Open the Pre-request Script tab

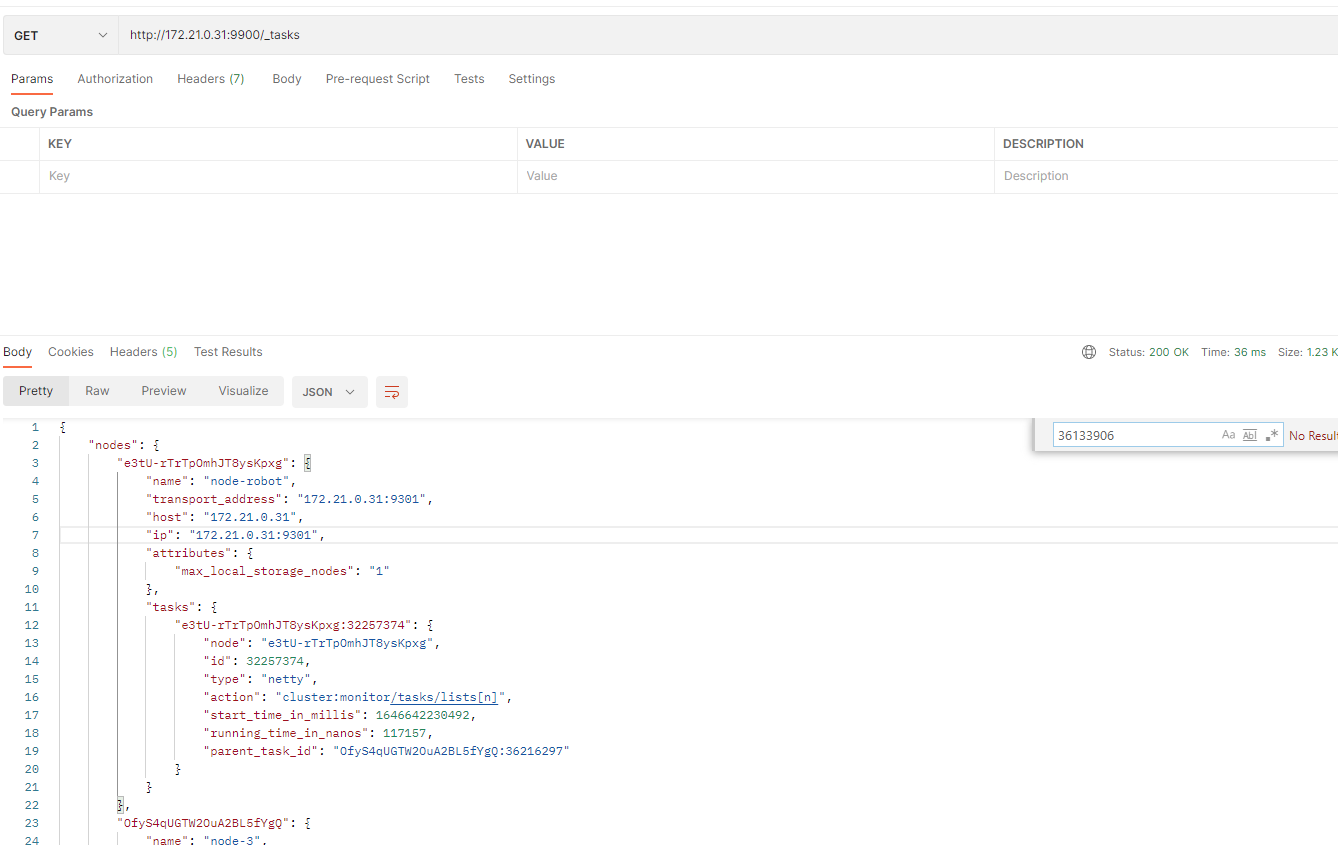click(378, 79)
